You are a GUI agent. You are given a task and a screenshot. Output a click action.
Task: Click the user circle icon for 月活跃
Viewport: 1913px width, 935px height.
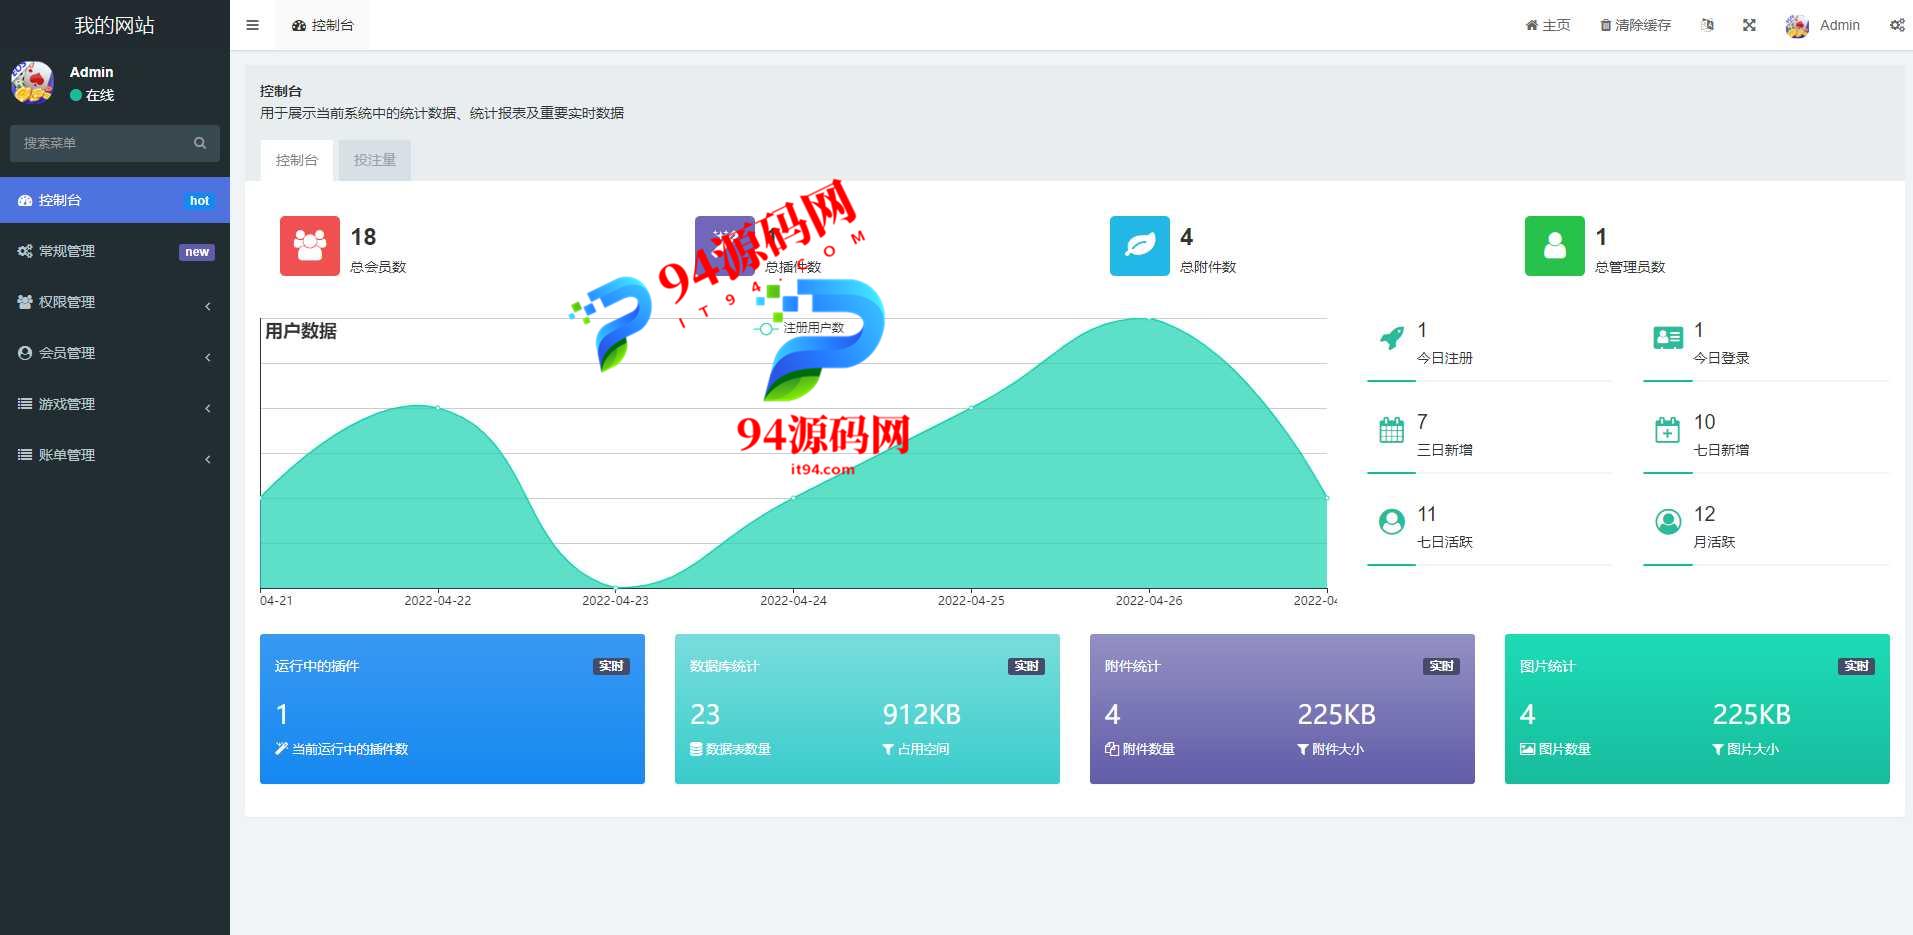tap(1668, 522)
